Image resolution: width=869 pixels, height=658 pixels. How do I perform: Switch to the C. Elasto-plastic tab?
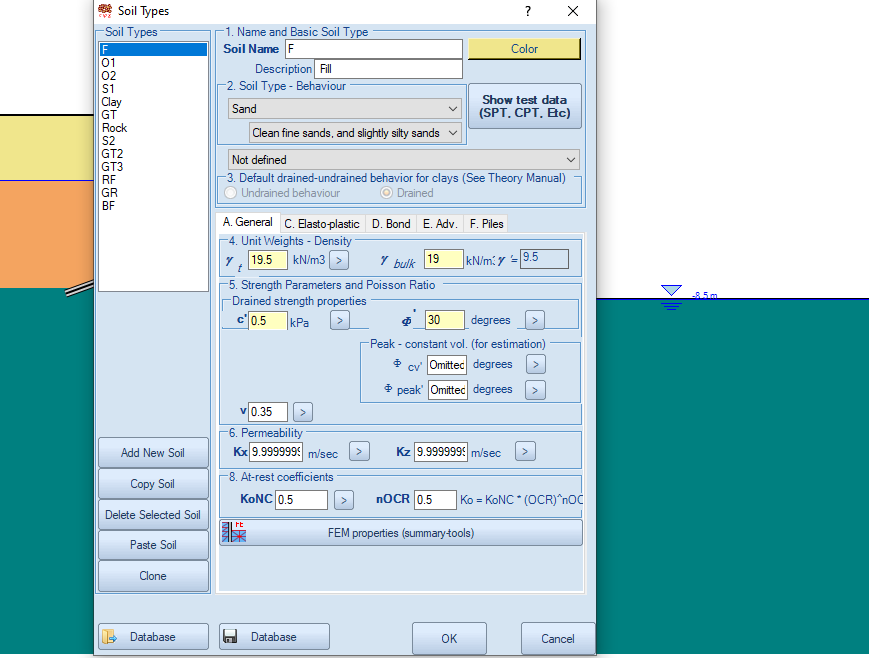point(322,224)
